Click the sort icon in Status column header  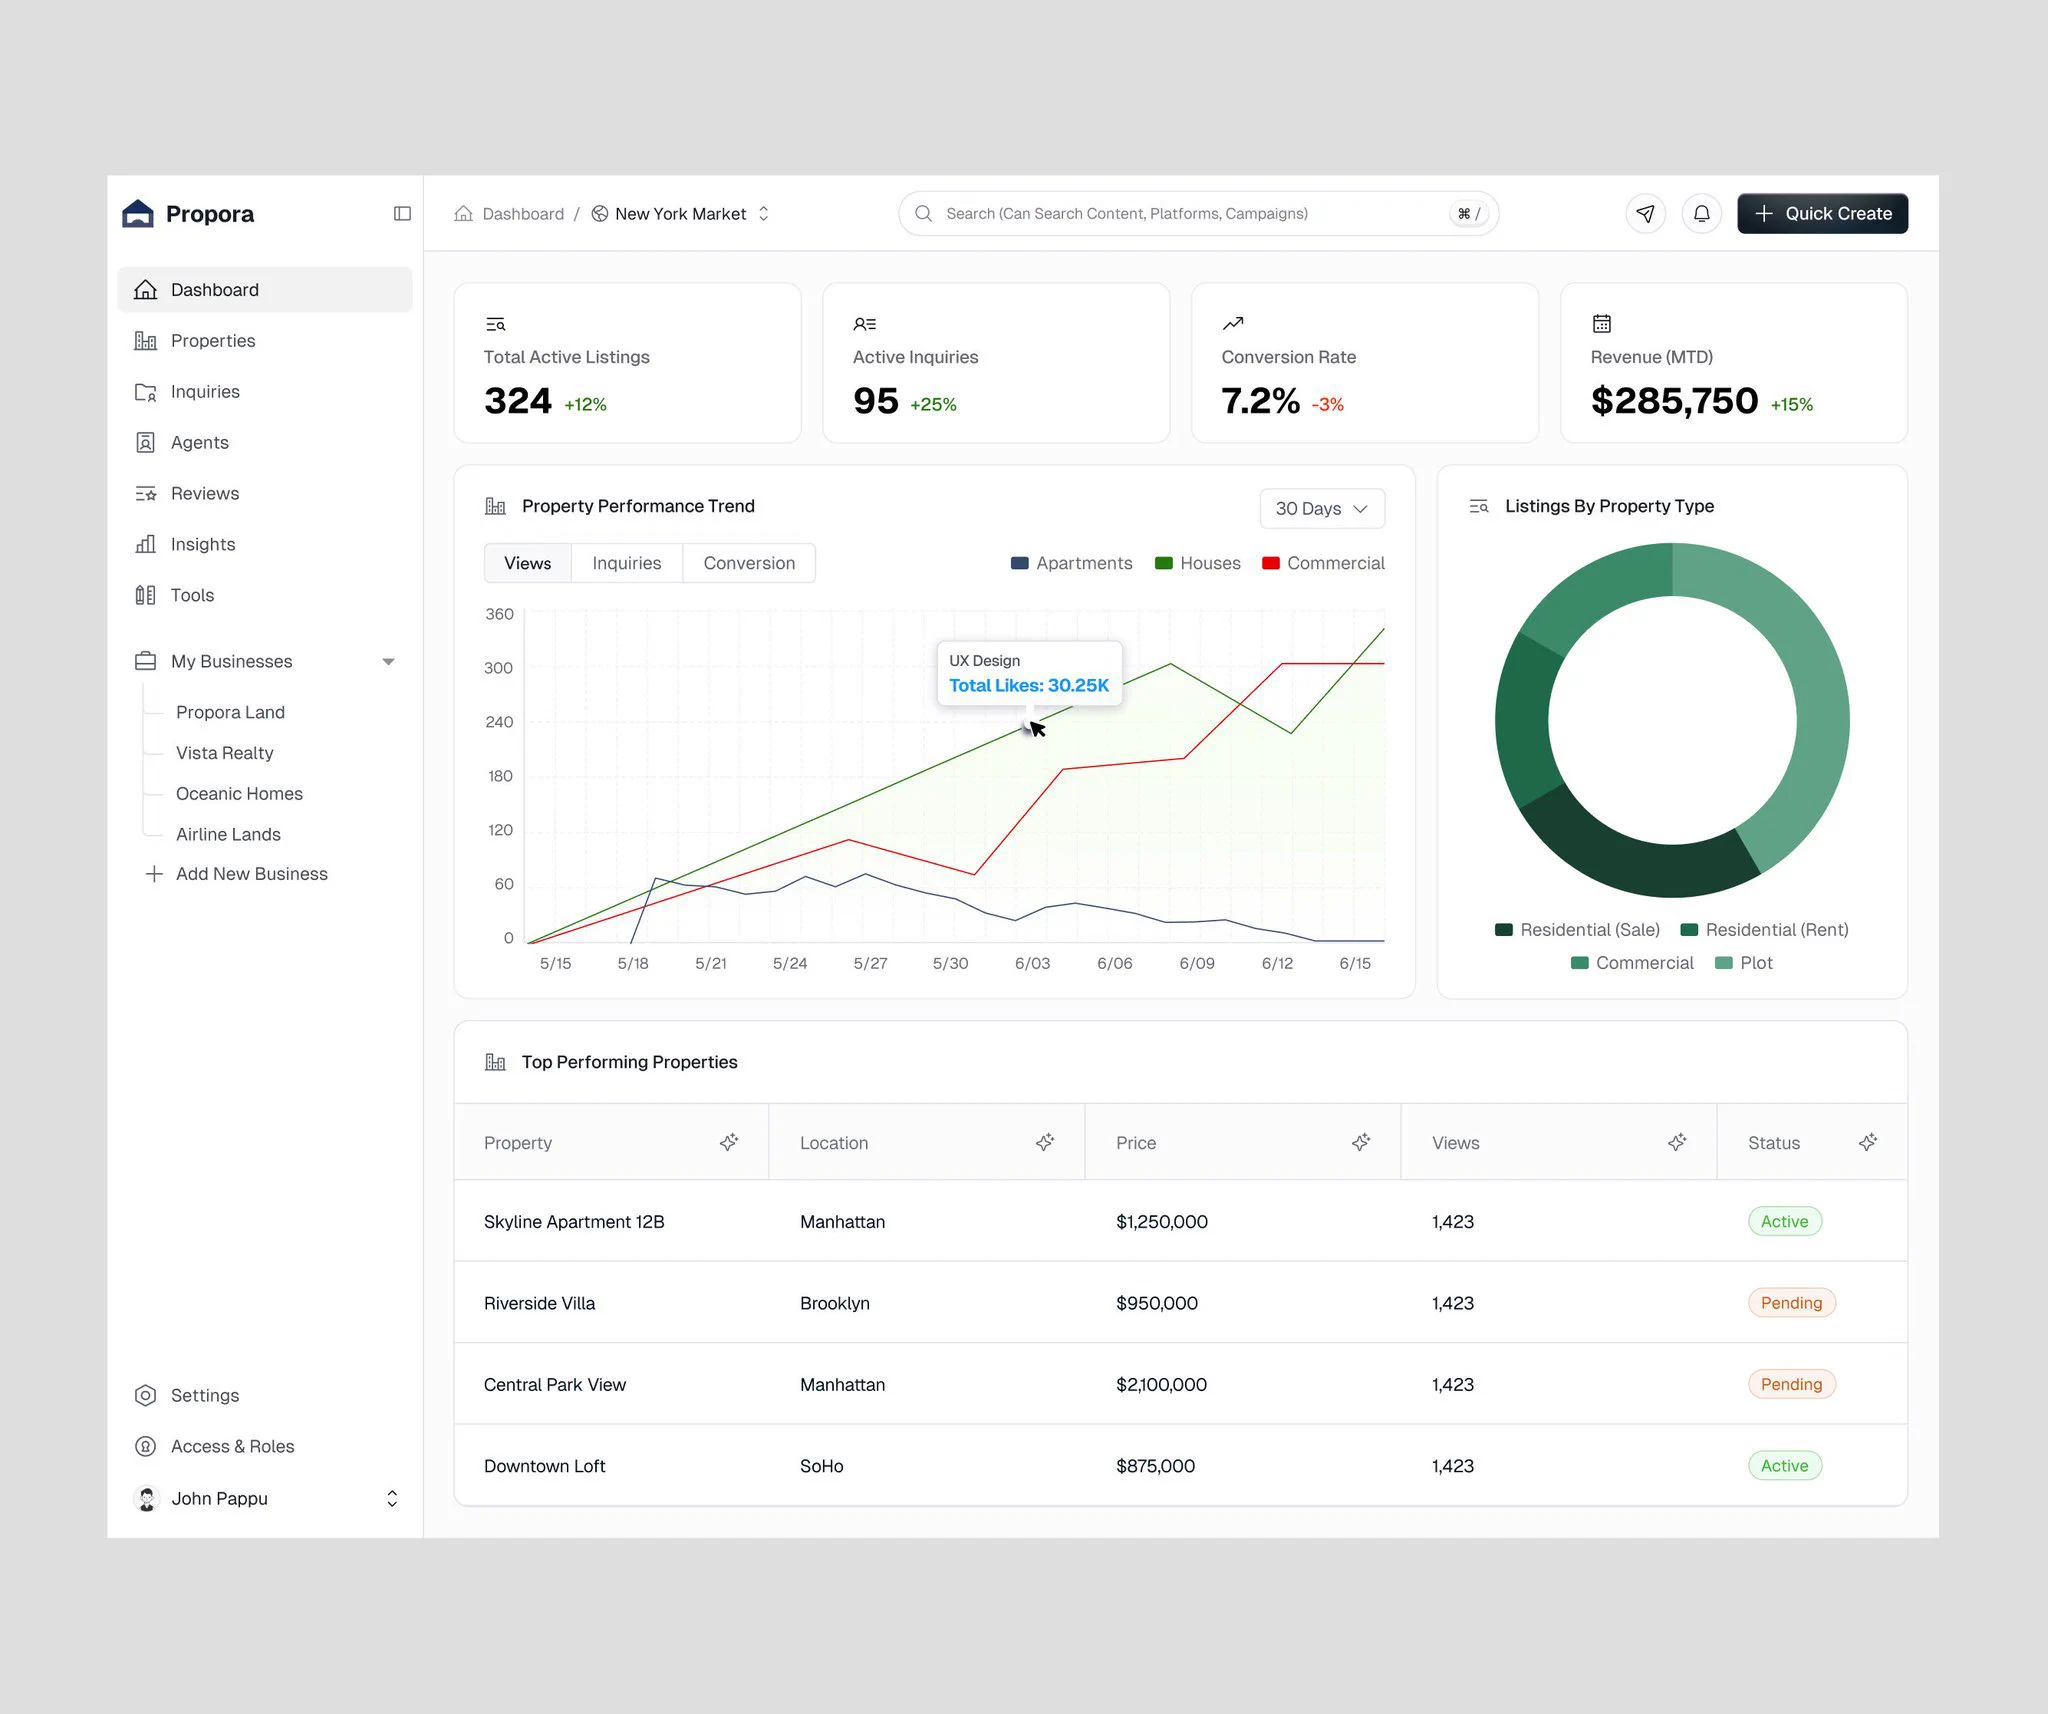coord(1868,1142)
